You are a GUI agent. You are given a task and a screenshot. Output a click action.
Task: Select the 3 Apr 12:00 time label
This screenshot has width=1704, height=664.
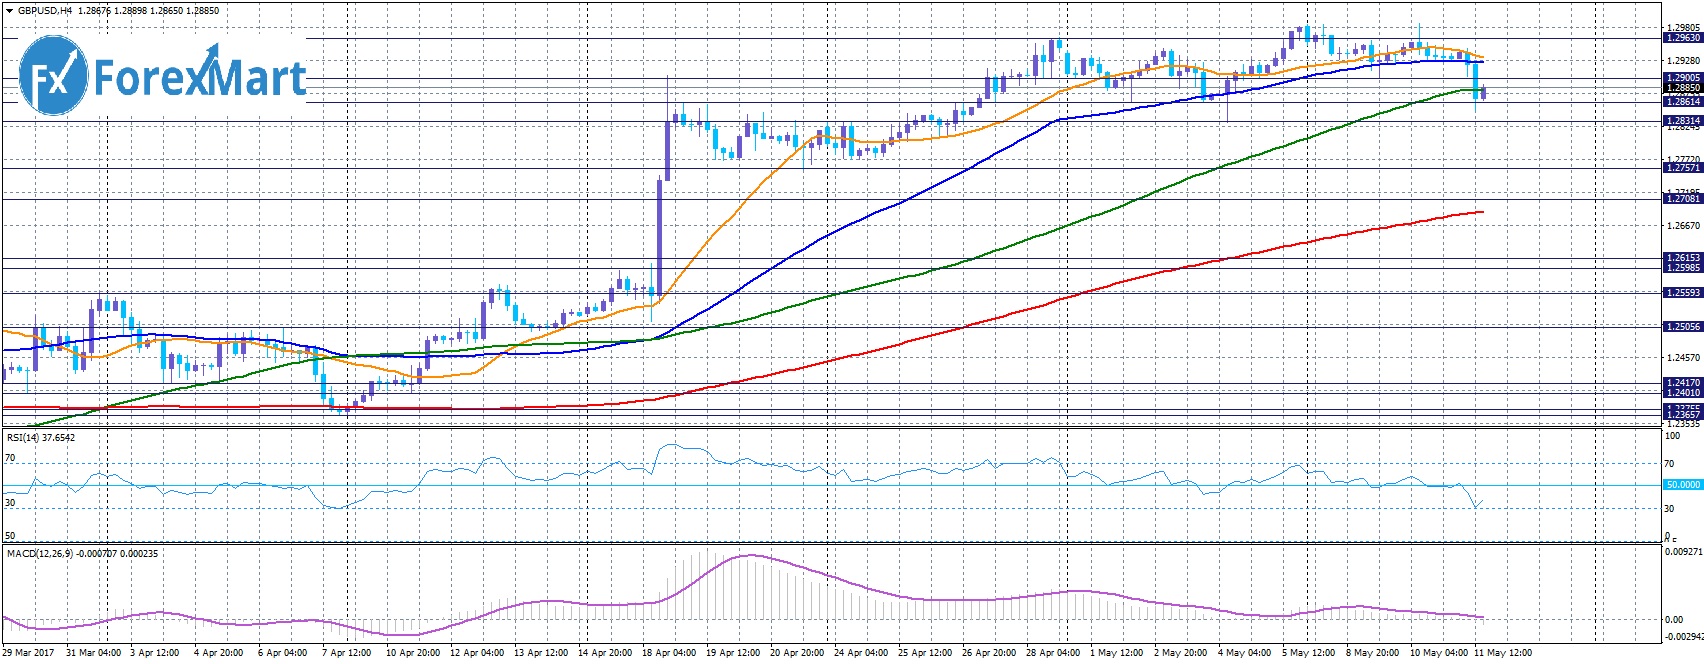click(156, 653)
